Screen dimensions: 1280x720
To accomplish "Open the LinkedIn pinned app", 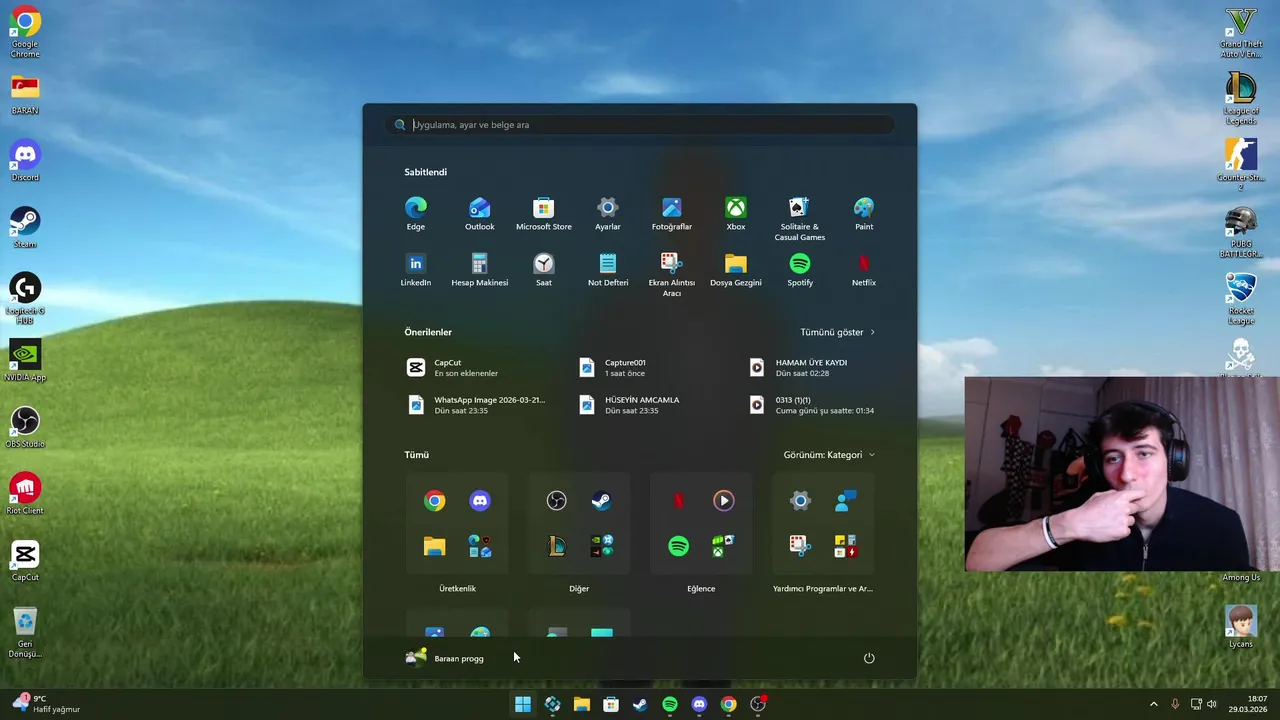I will tap(416, 270).
